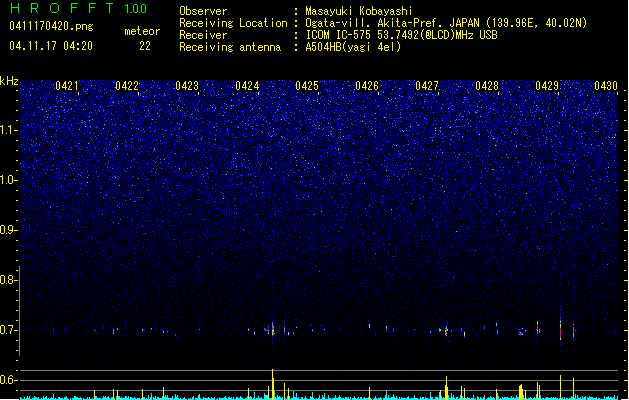Click the 0428 time marker
The image size is (629, 400).
487,86
